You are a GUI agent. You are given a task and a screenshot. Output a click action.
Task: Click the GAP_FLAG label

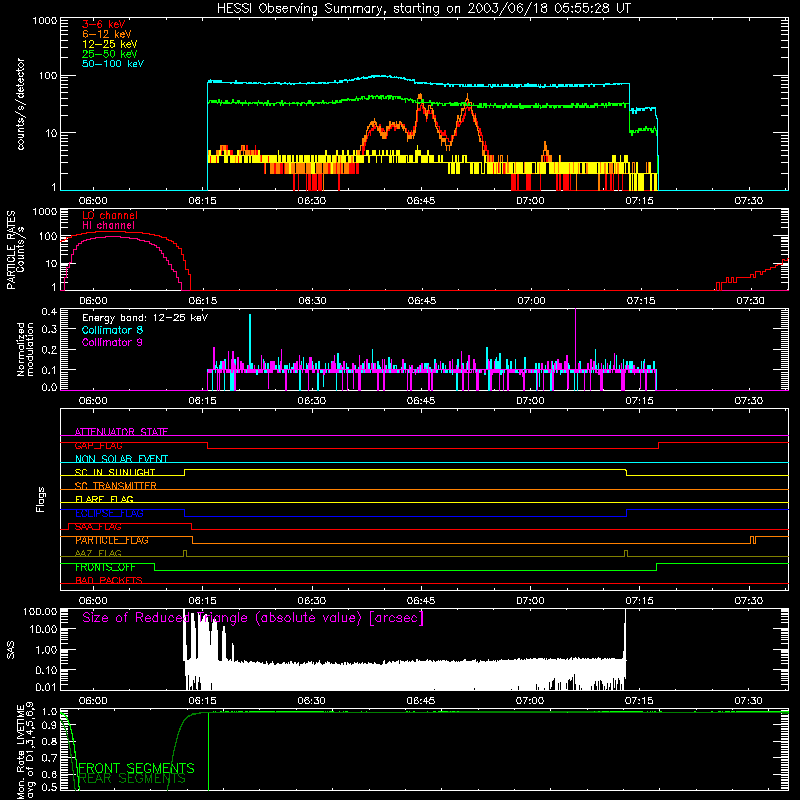pyautogui.click(x=98, y=445)
